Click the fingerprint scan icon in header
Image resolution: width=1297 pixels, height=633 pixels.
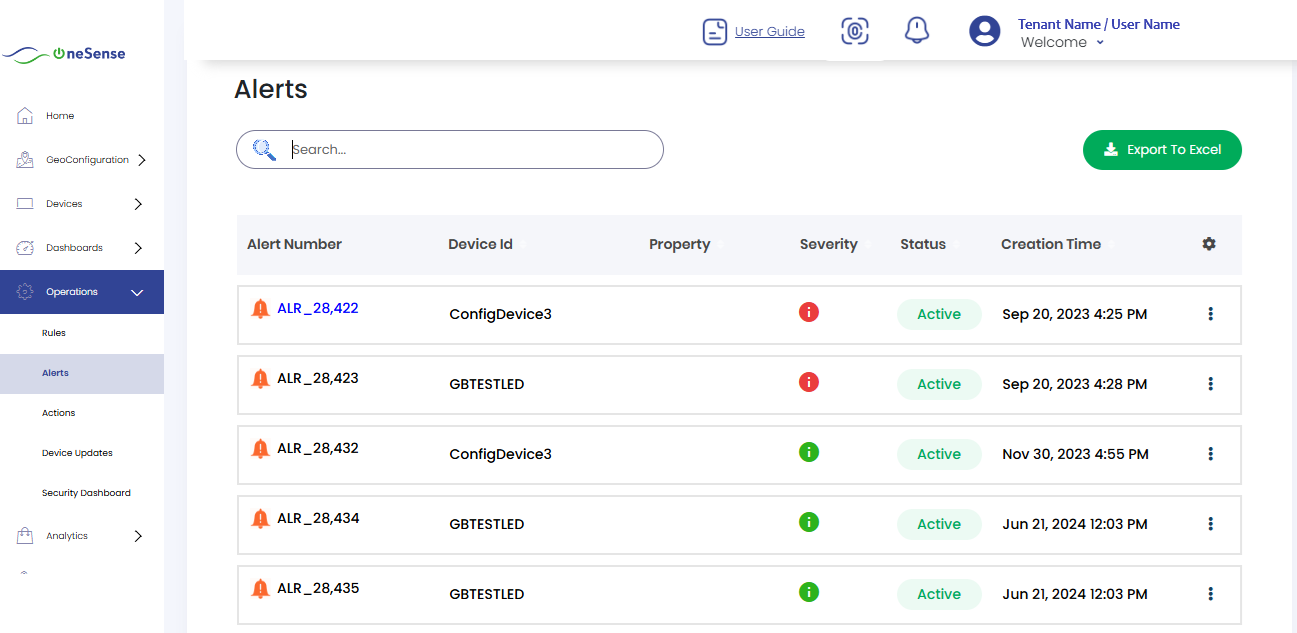[854, 31]
